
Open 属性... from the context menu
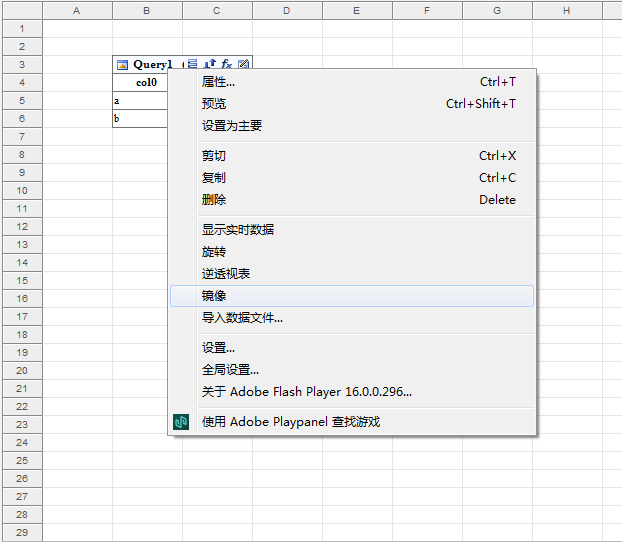[x=352, y=82]
